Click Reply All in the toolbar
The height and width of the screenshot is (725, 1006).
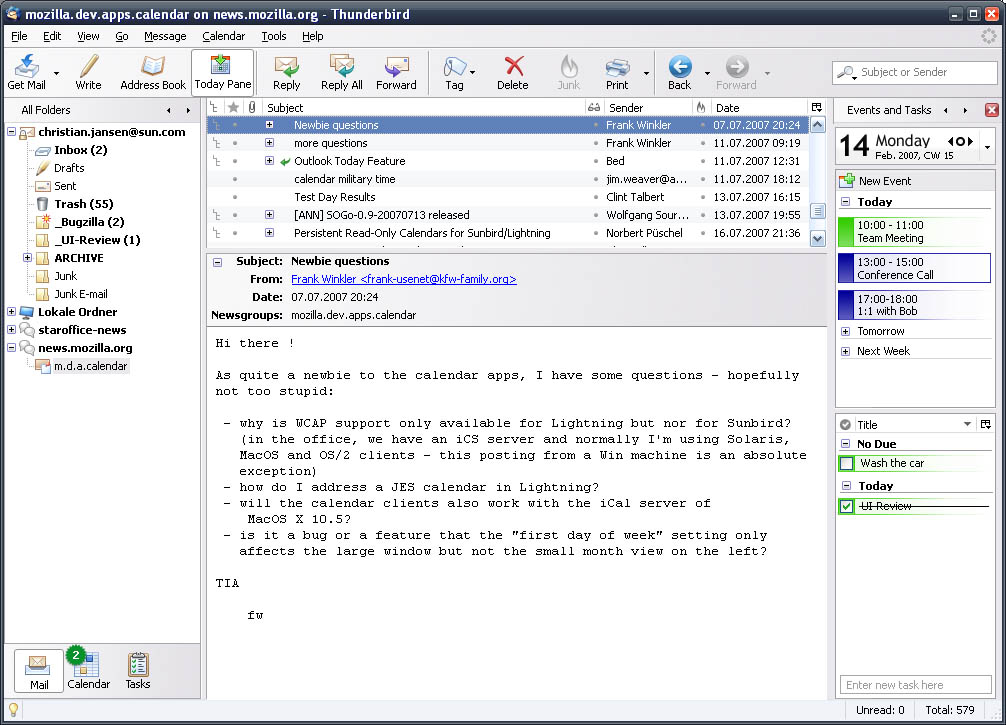341,71
